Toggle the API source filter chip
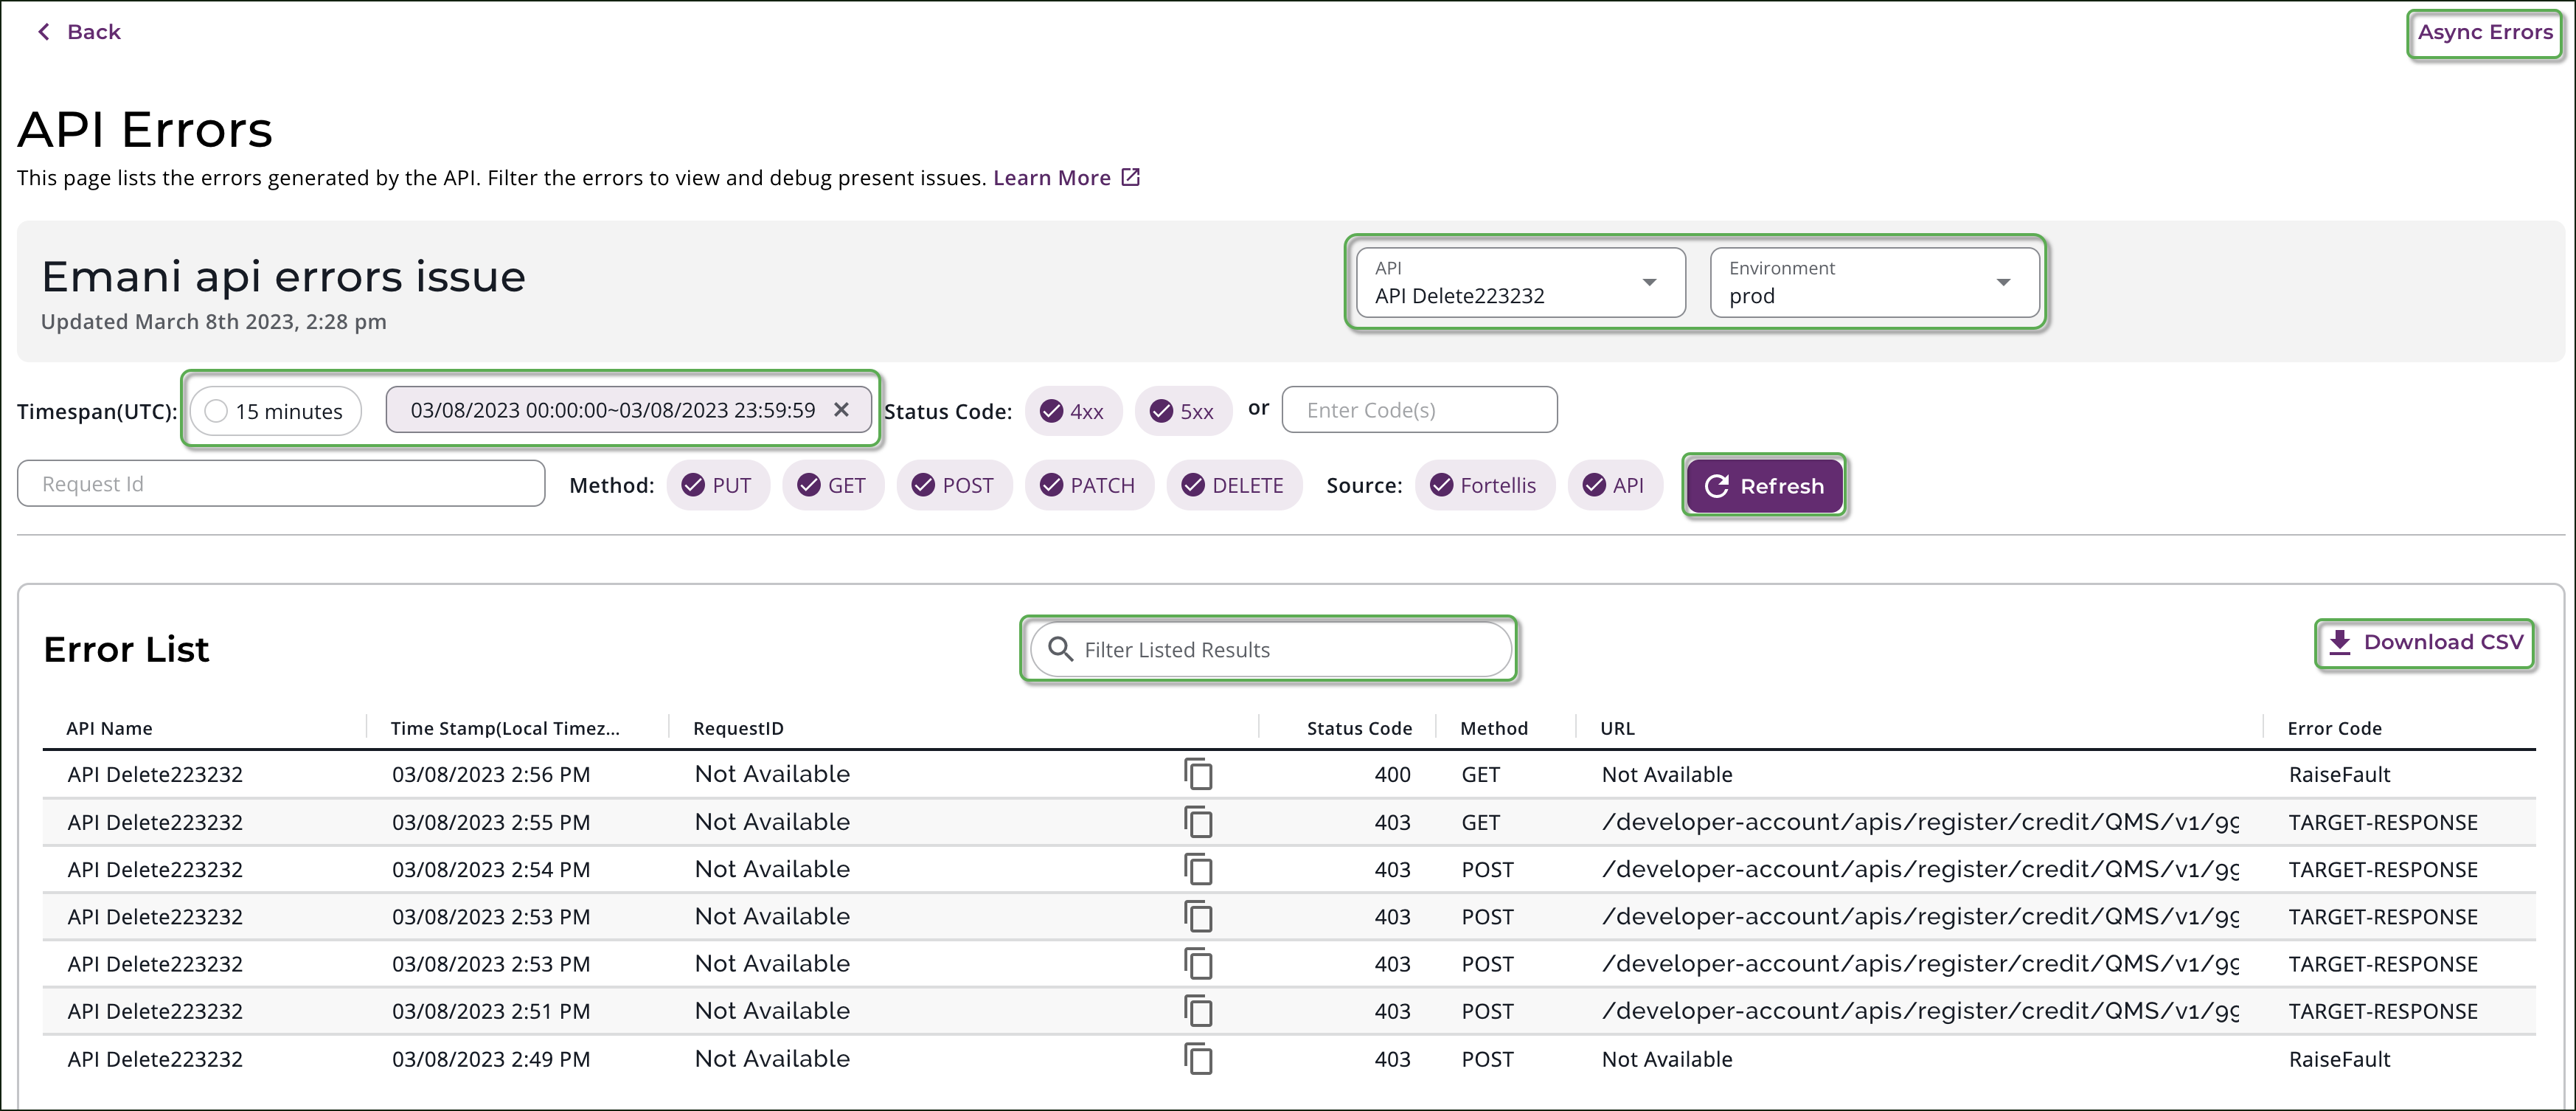The width and height of the screenshot is (2576, 1111). click(1615, 485)
